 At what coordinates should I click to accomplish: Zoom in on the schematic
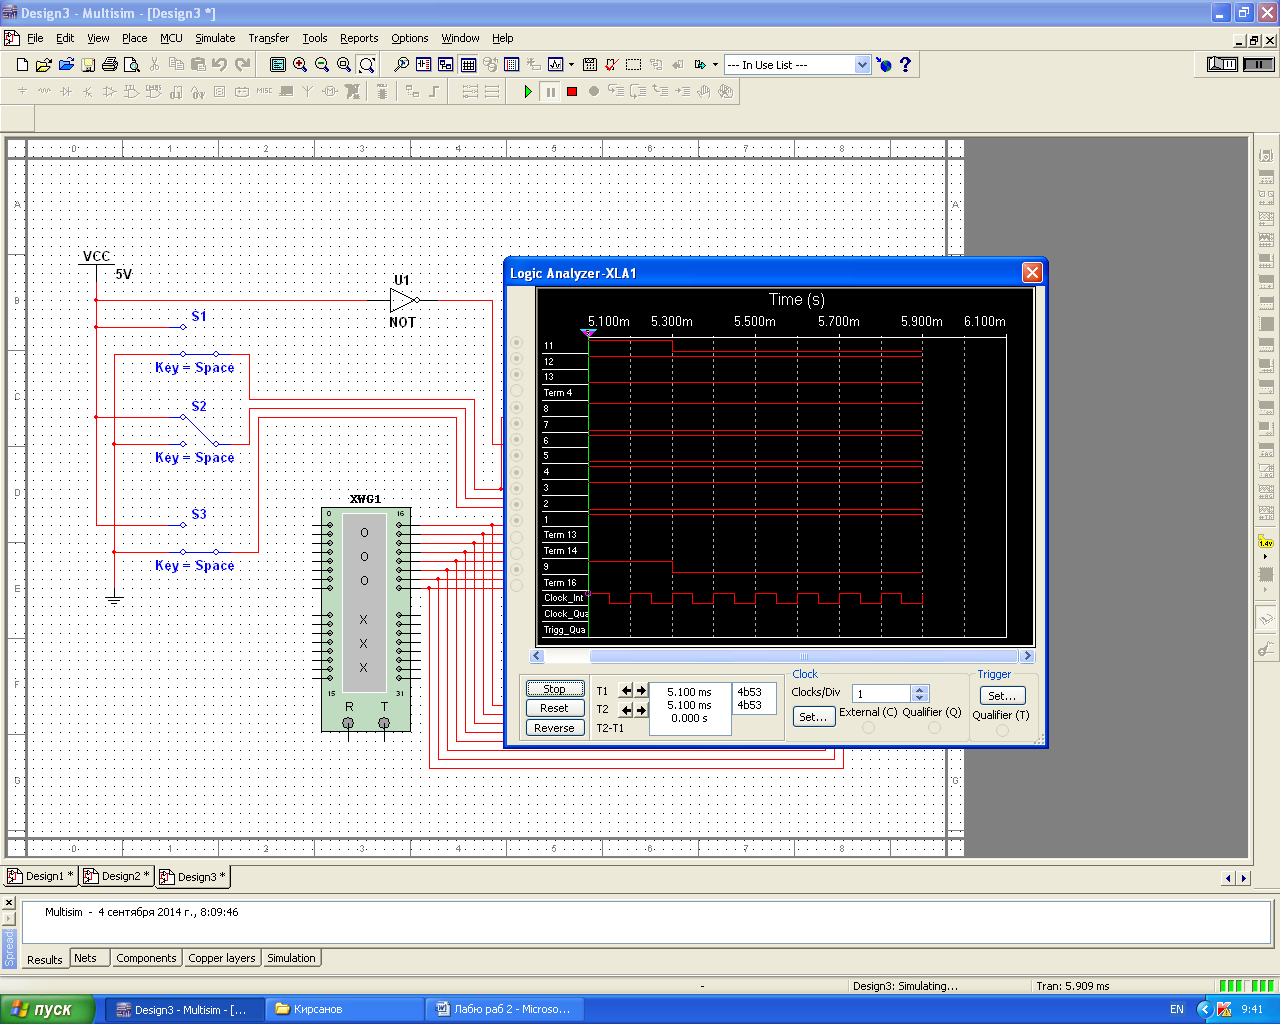tap(300, 65)
